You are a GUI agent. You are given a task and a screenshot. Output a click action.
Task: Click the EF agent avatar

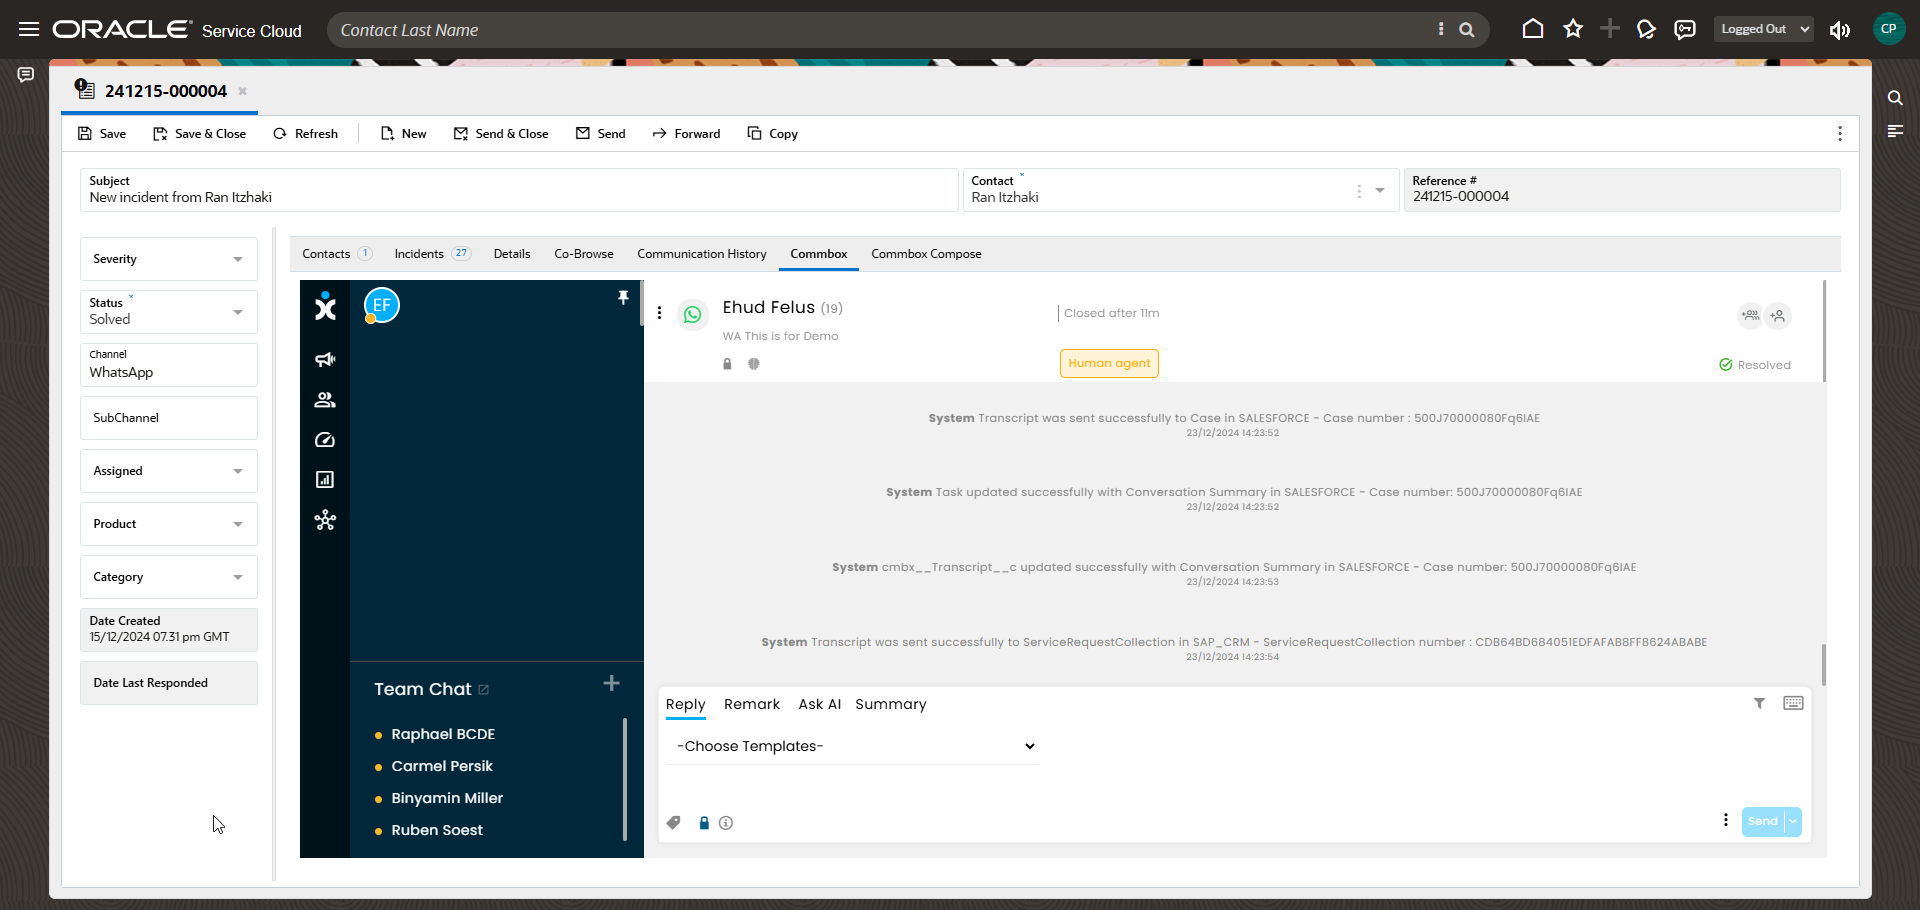pyautogui.click(x=382, y=306)
